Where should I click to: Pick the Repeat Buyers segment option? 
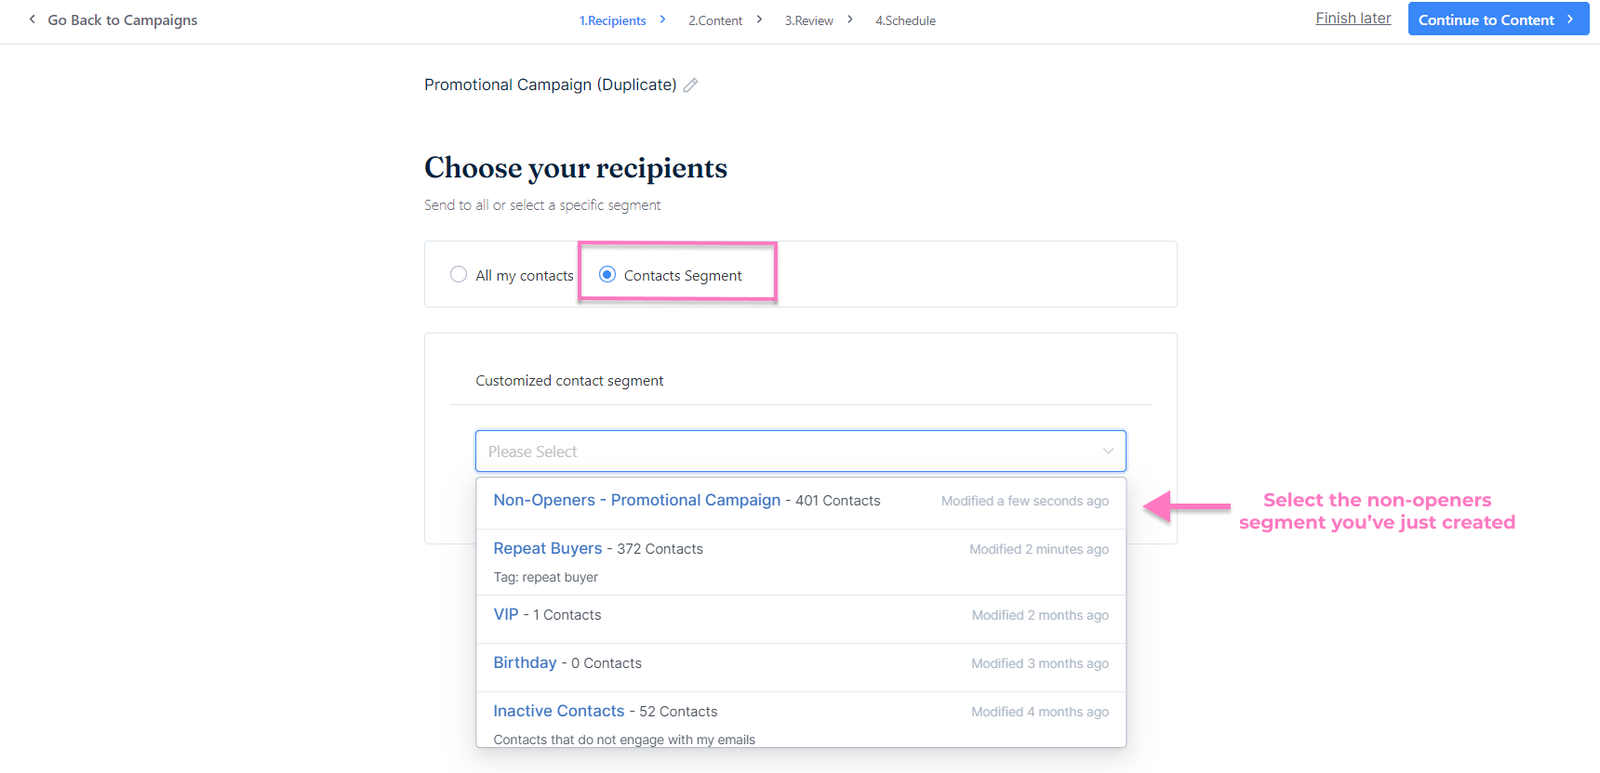548,548
